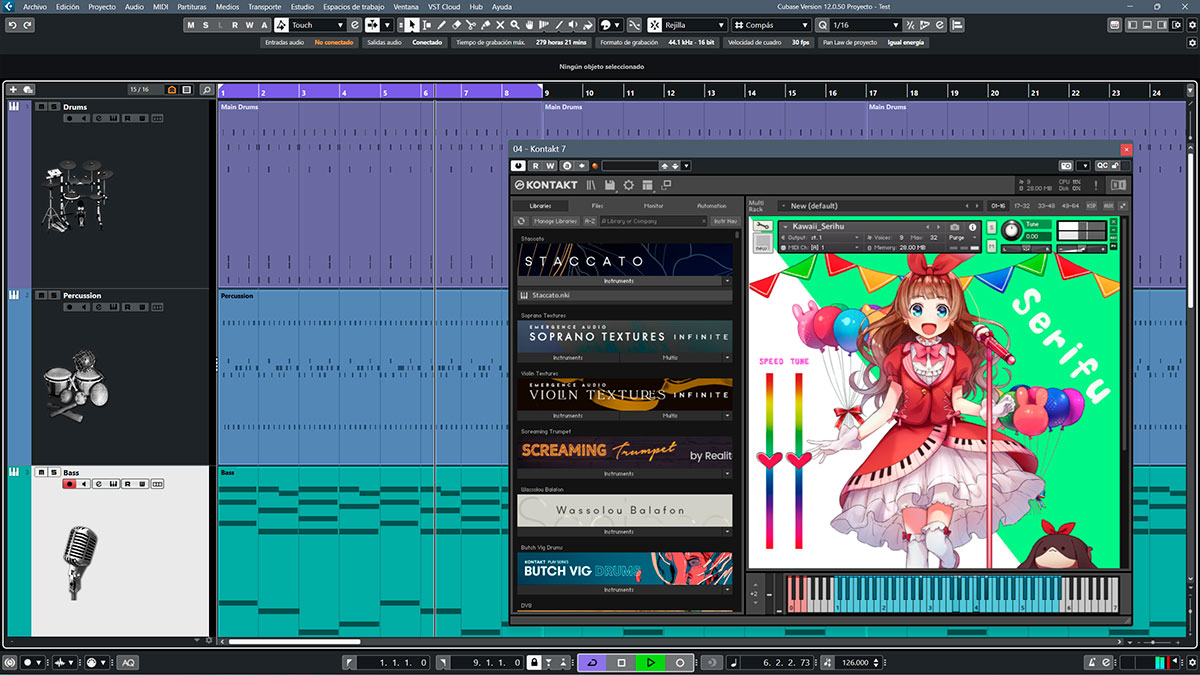Select the Object Selection arrow tool
Viewport: 1200px width, 675px height.
click(411, 25)
